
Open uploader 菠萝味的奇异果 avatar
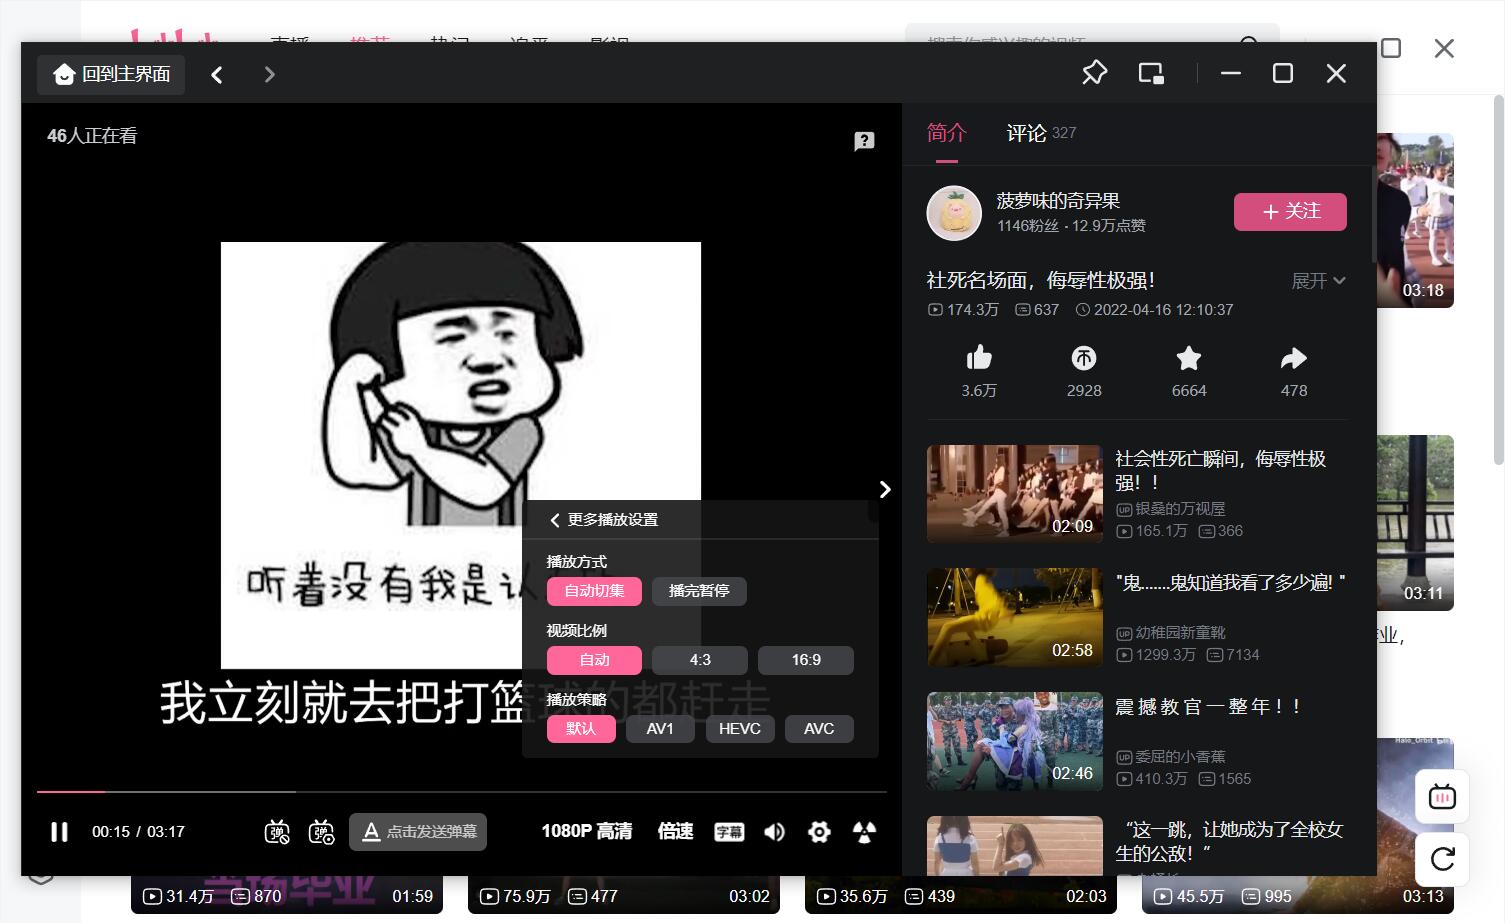(x=954, y=212)
